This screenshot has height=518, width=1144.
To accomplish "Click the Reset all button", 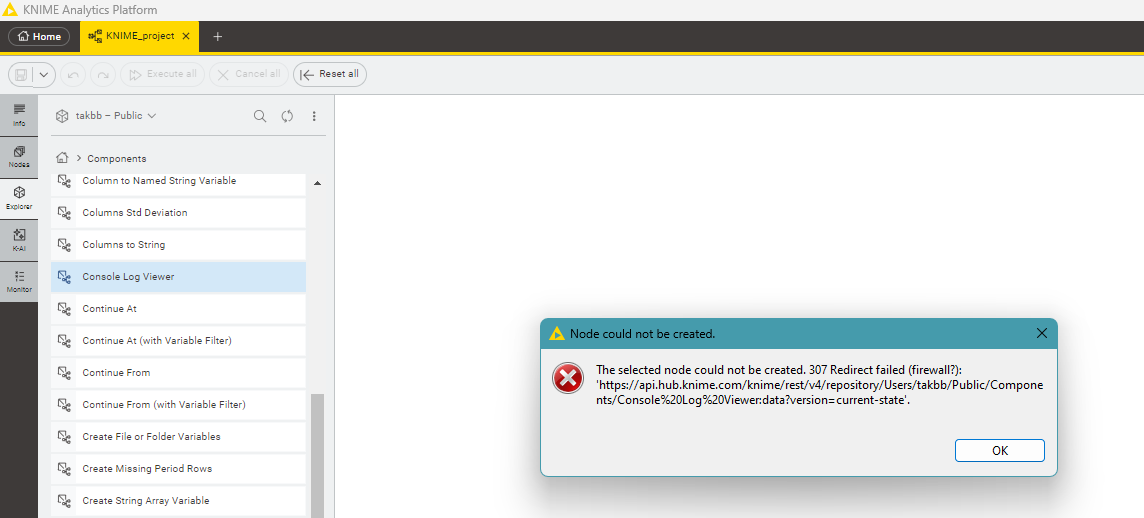I will (330, 74).
